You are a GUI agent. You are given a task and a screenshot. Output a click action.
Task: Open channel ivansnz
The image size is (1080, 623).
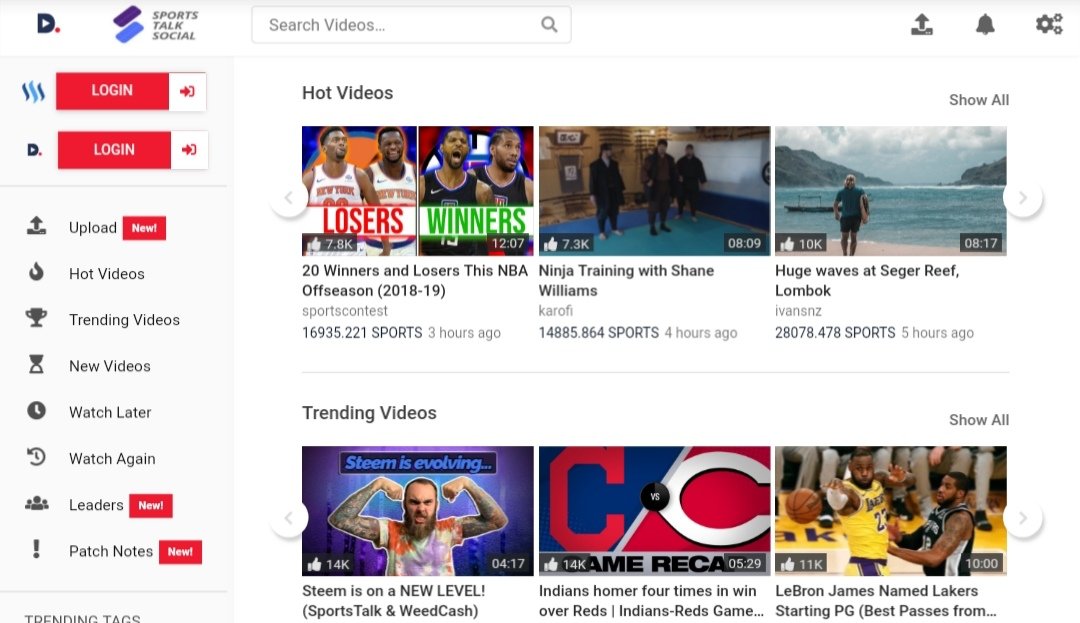[798, 311]
